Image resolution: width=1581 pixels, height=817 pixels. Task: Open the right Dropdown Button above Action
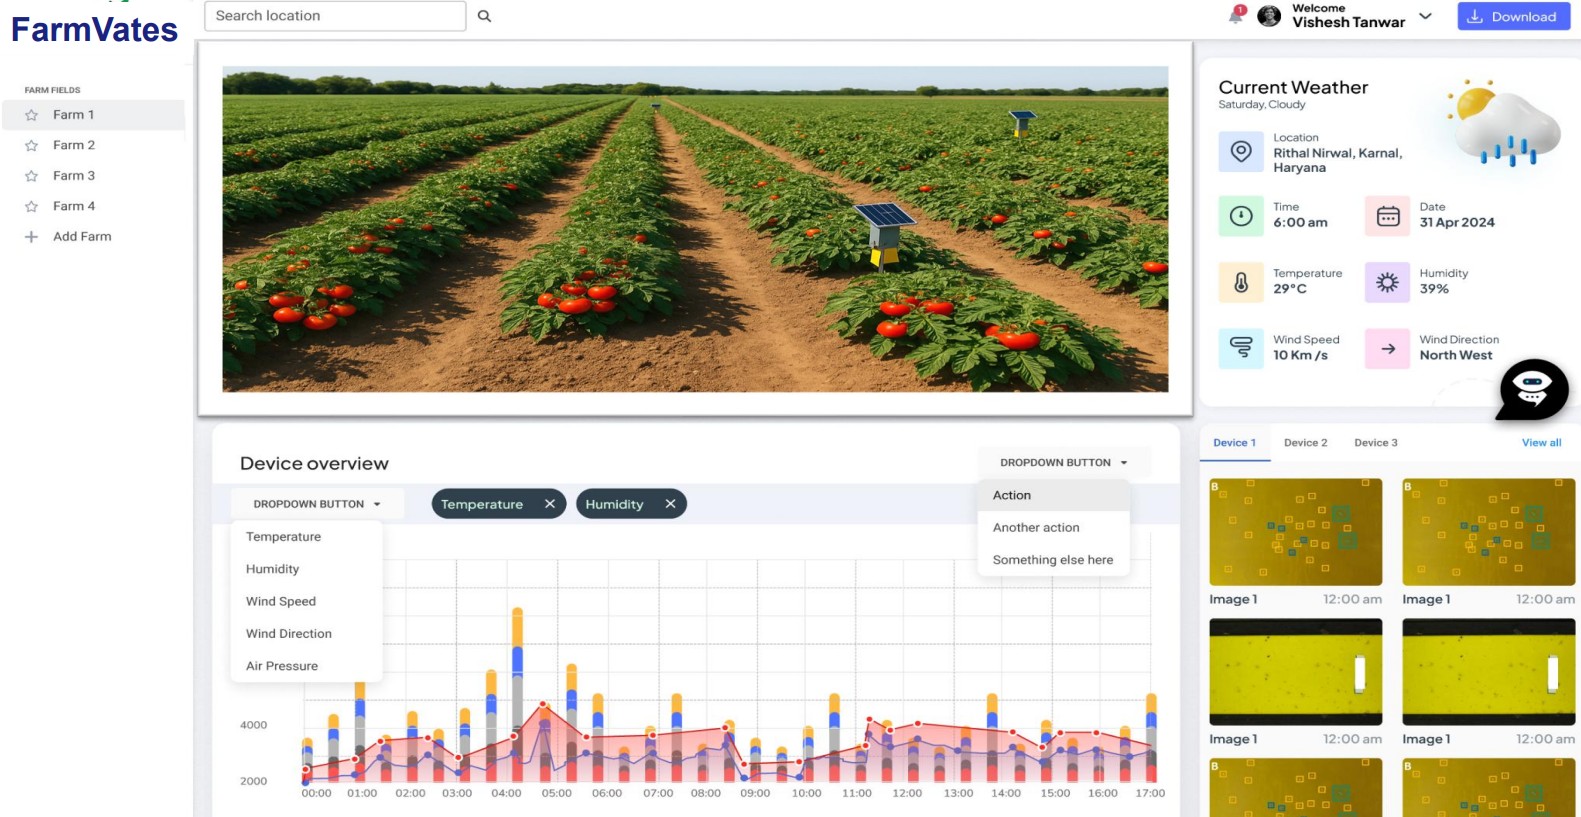pos(1064,463)
